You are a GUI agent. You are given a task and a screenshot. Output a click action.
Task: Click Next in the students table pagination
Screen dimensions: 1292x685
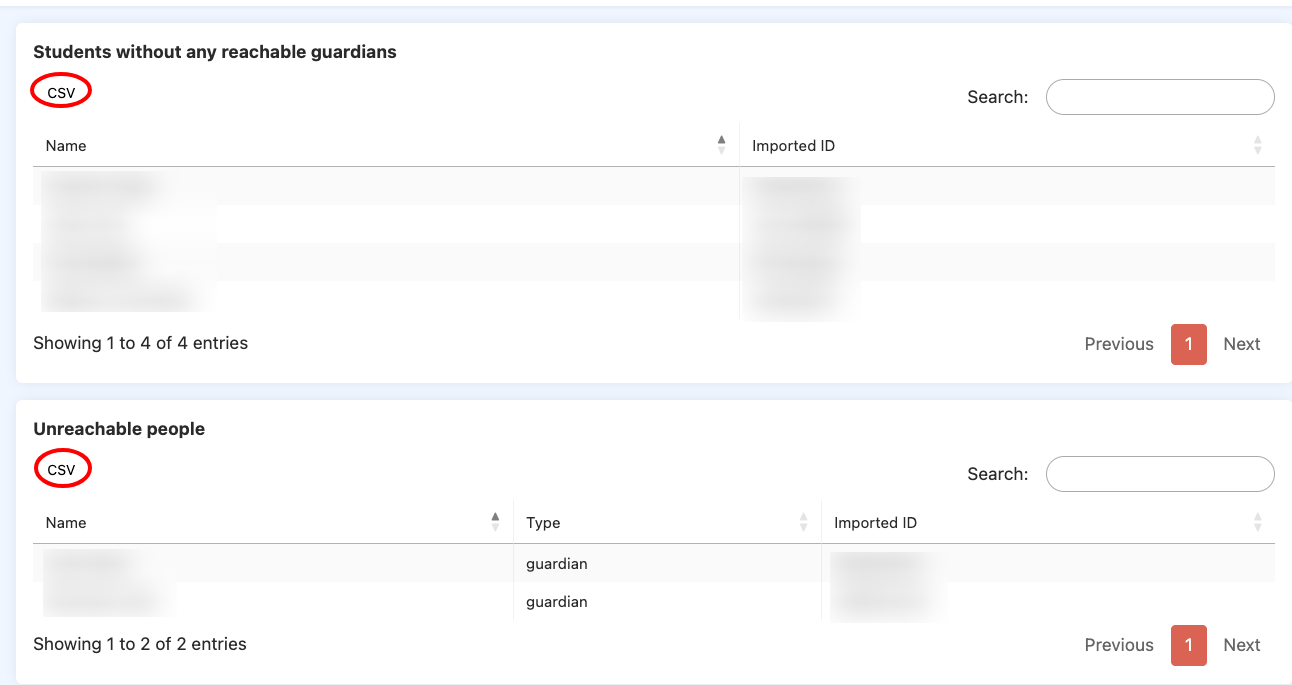(1241, 344)
